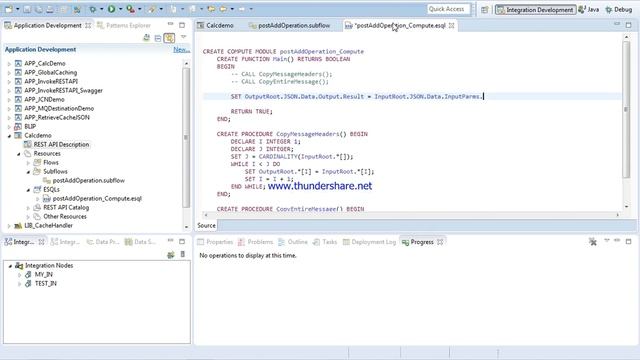640x360 pixels.
Task: Open the New wizard dropdown arrow
Action: point(18,9)
